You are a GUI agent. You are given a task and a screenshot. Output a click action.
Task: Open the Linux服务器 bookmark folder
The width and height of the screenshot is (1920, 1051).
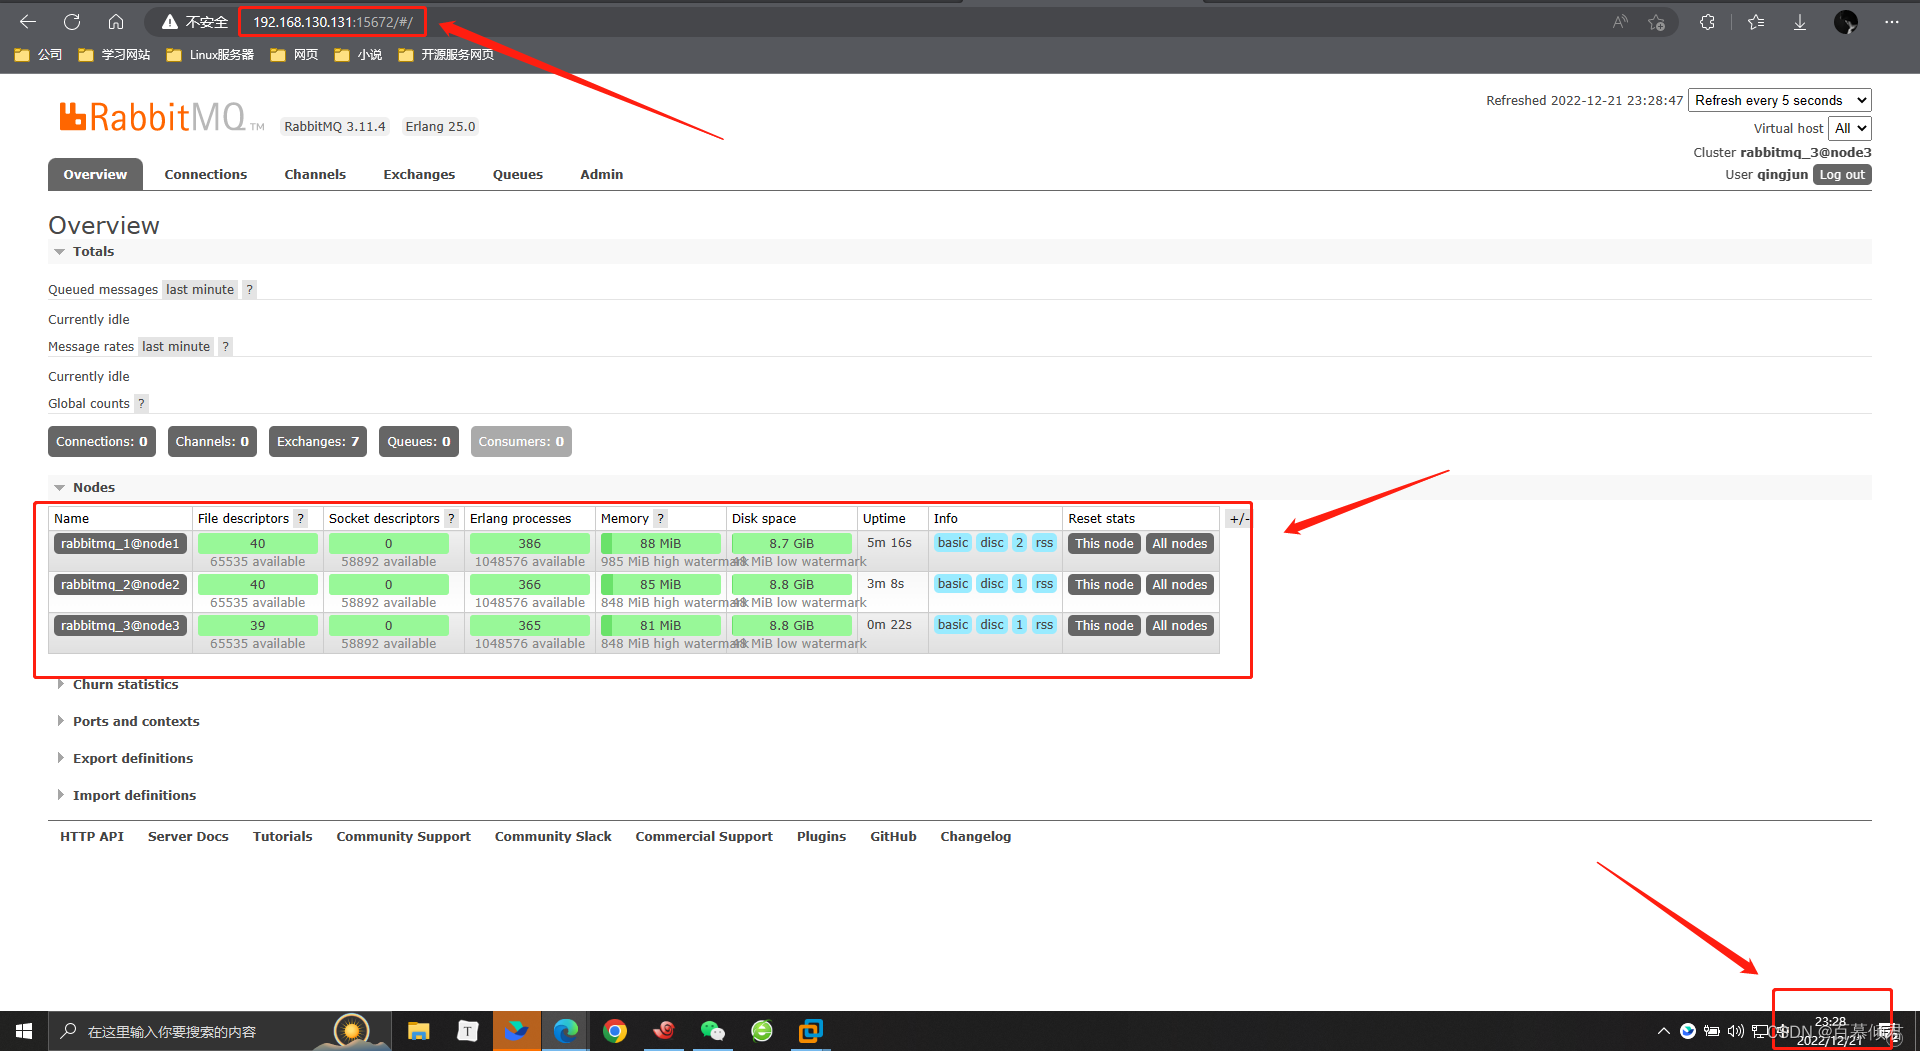pos(210,55)
